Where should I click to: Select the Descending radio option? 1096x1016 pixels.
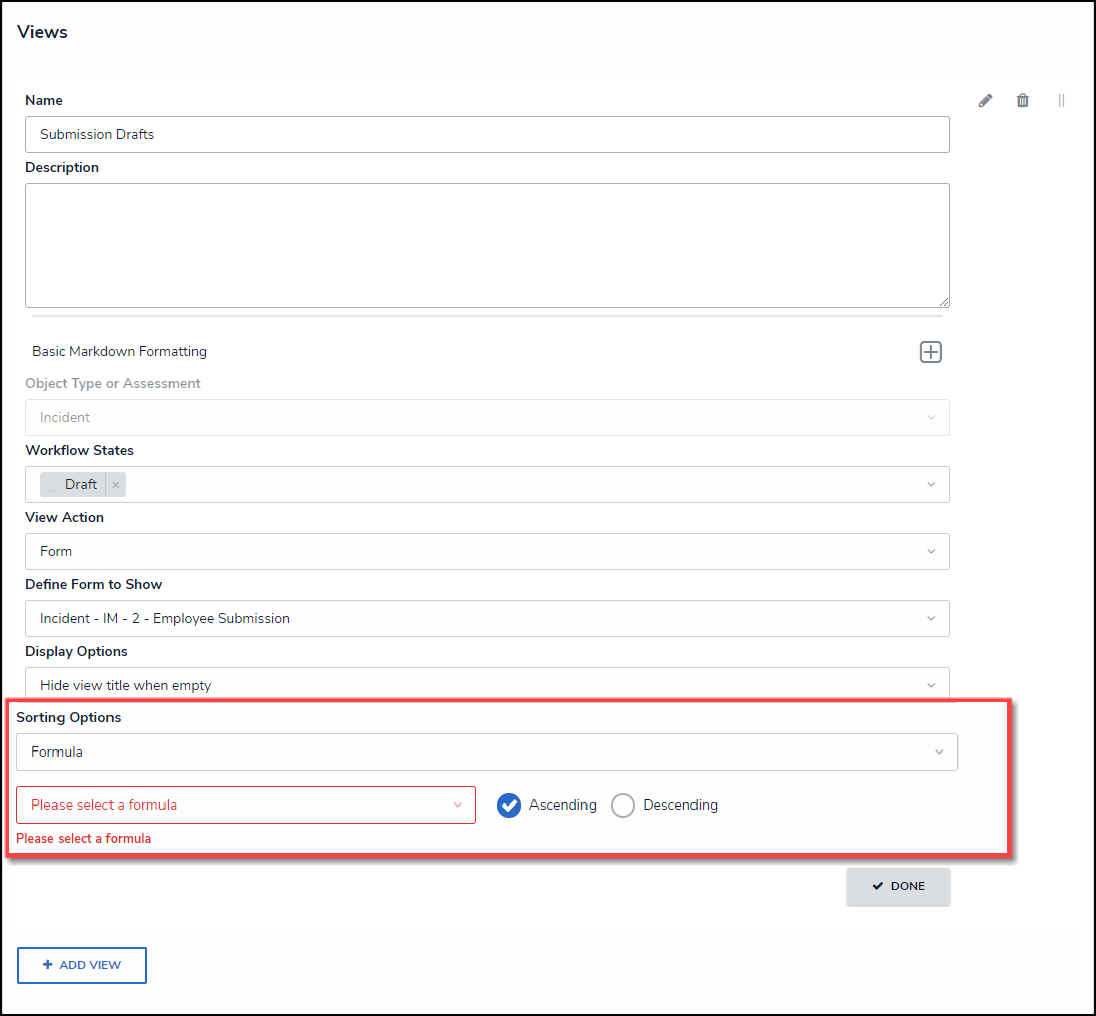pyautogui.click(x=623, y=805)
